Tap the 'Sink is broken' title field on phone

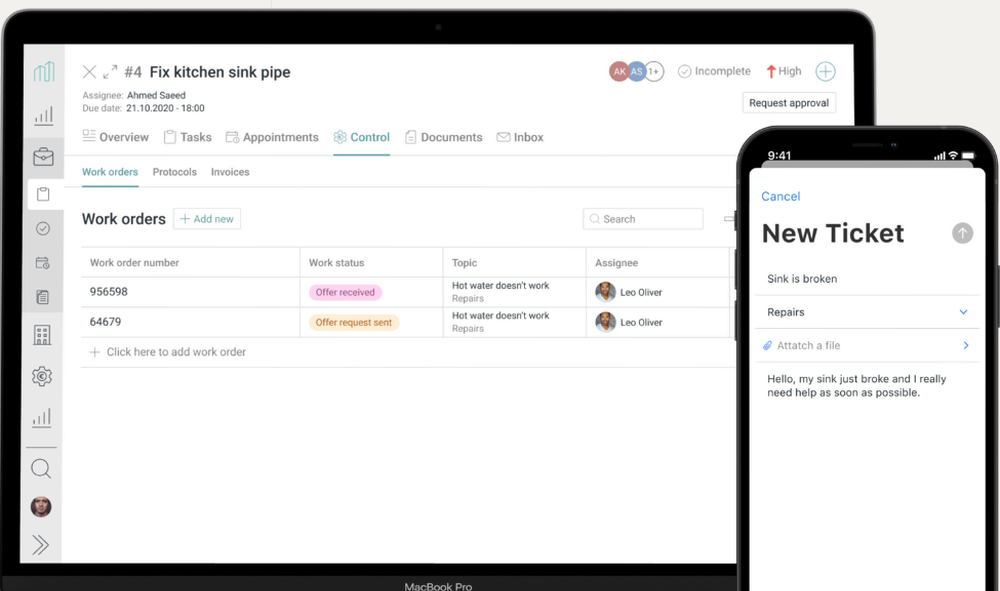click(867, 279)
